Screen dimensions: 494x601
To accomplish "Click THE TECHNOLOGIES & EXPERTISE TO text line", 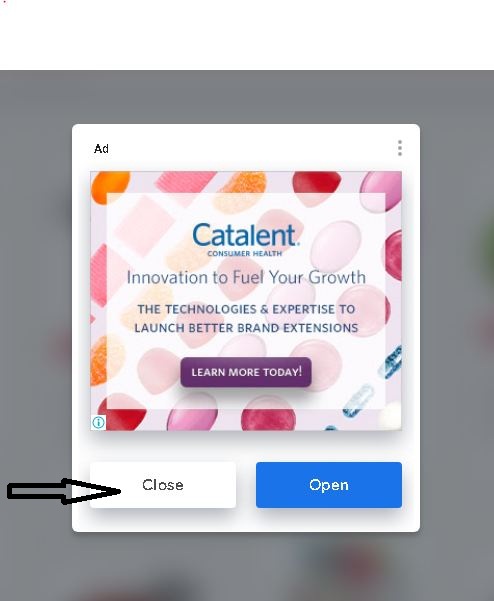I will [246, 309].
